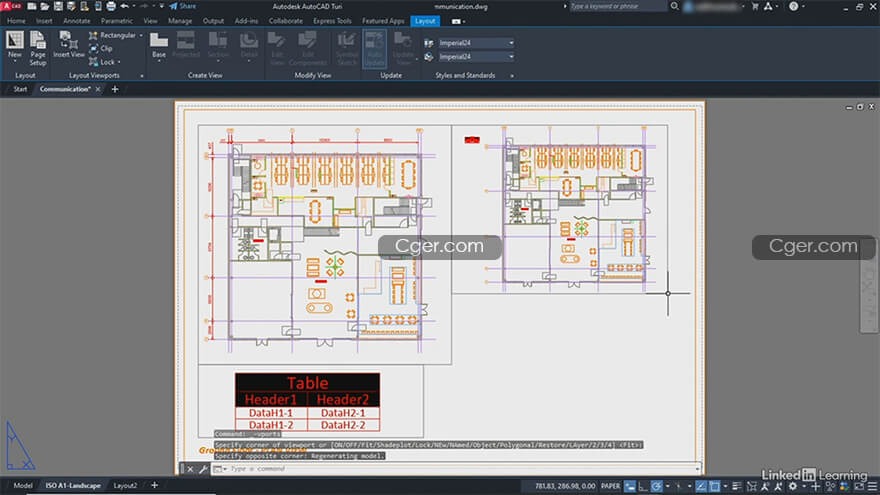Click the Save icon in Quick Access toolbar
Screen dimensions: 880x495
click(58, 6)
